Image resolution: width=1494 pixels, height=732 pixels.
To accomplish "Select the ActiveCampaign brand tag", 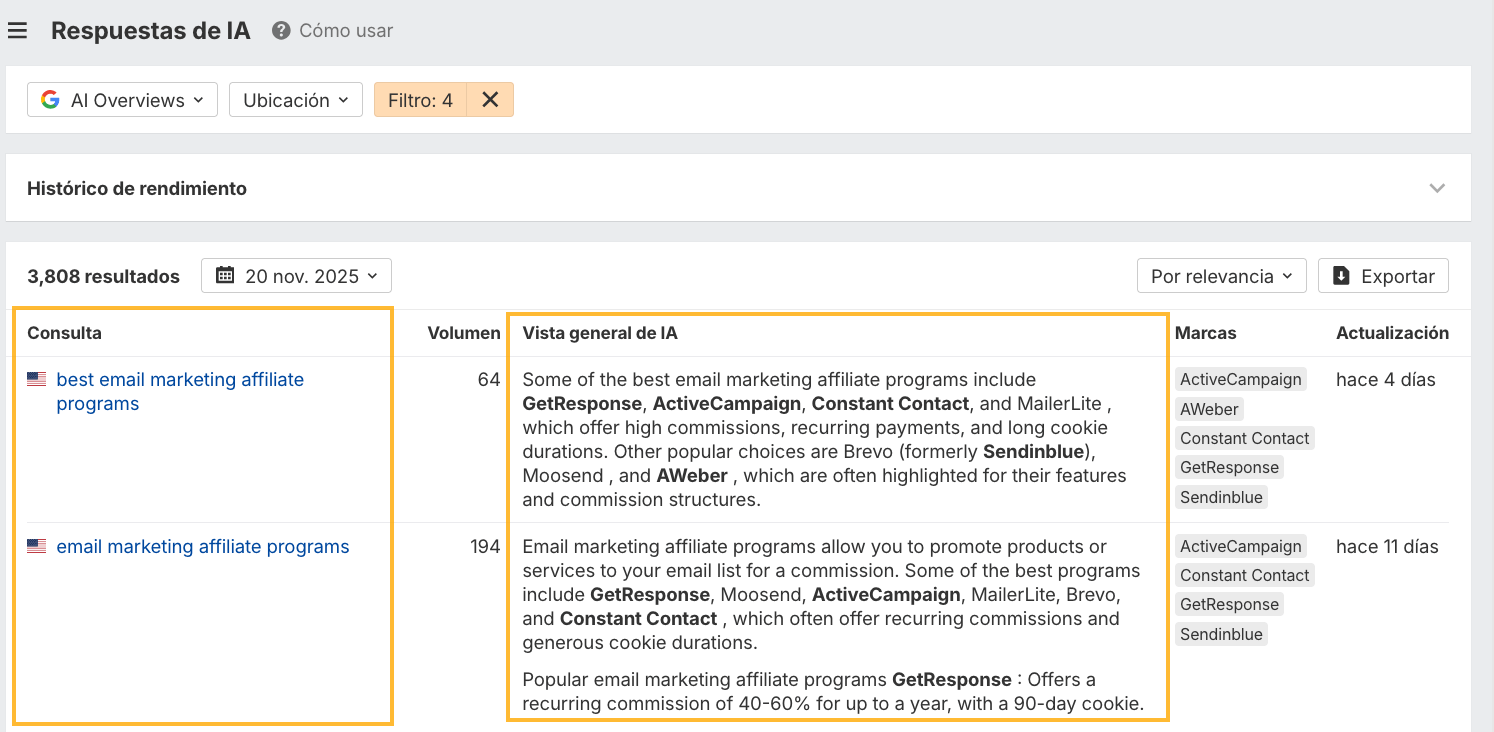I will pyautogui.click(x=1240, y=378).
